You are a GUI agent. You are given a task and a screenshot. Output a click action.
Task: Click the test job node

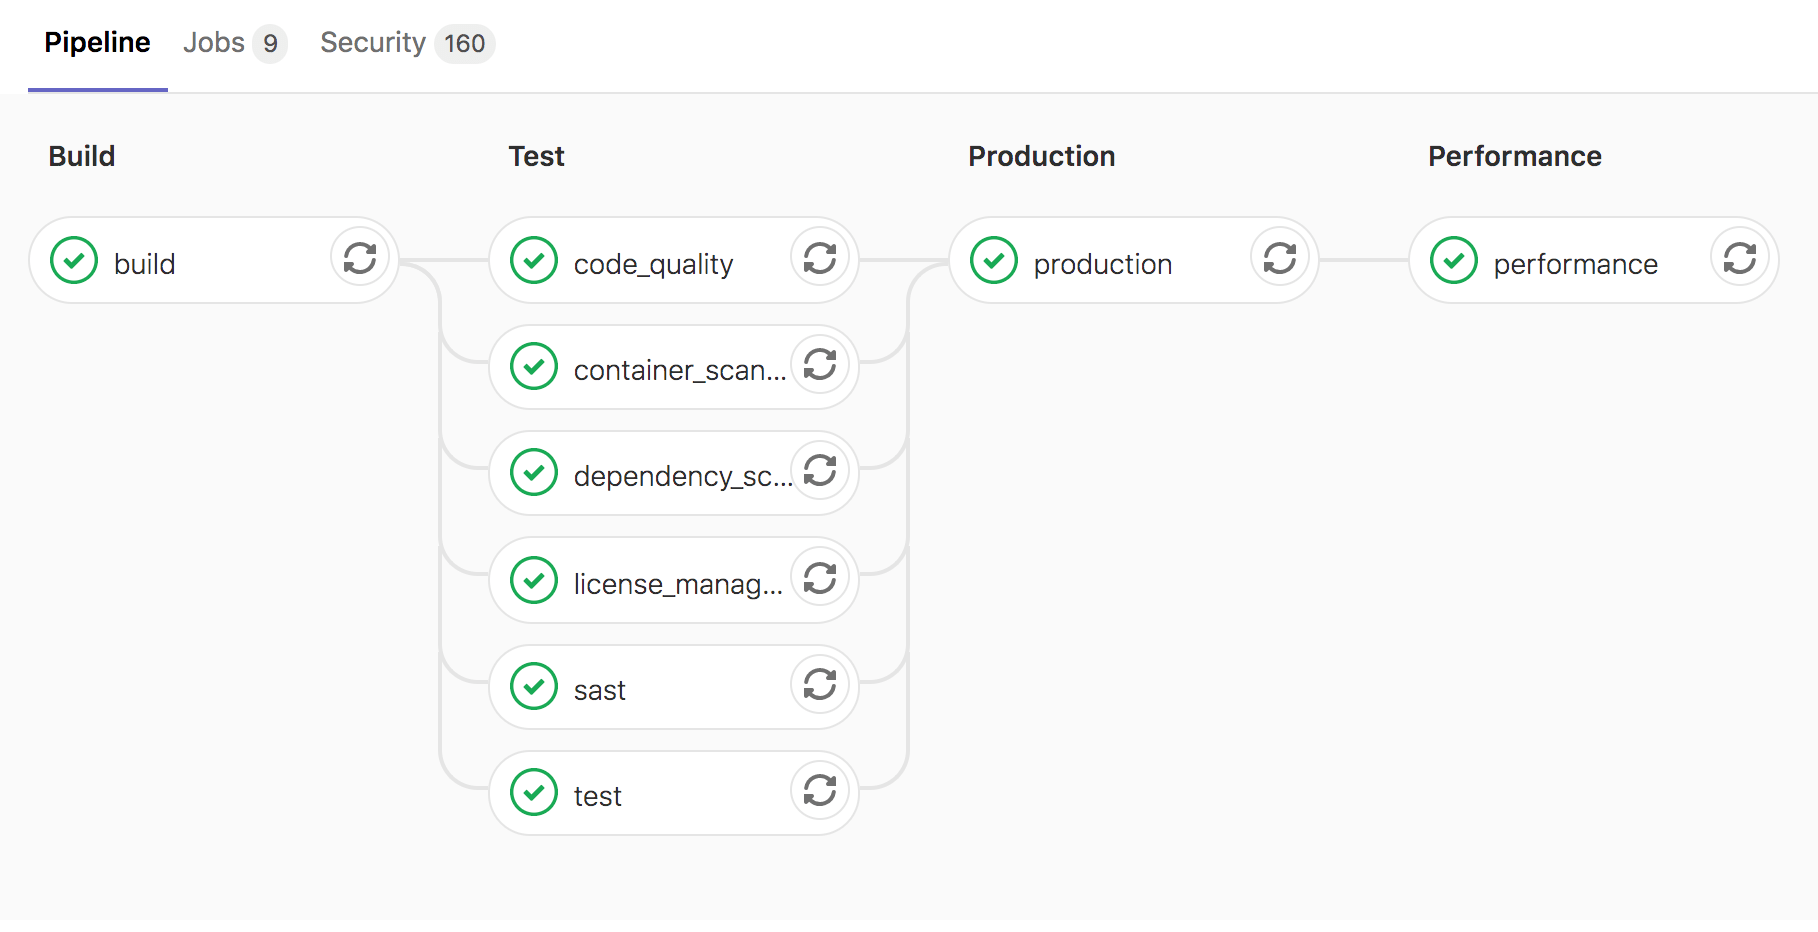pos(597,794)
